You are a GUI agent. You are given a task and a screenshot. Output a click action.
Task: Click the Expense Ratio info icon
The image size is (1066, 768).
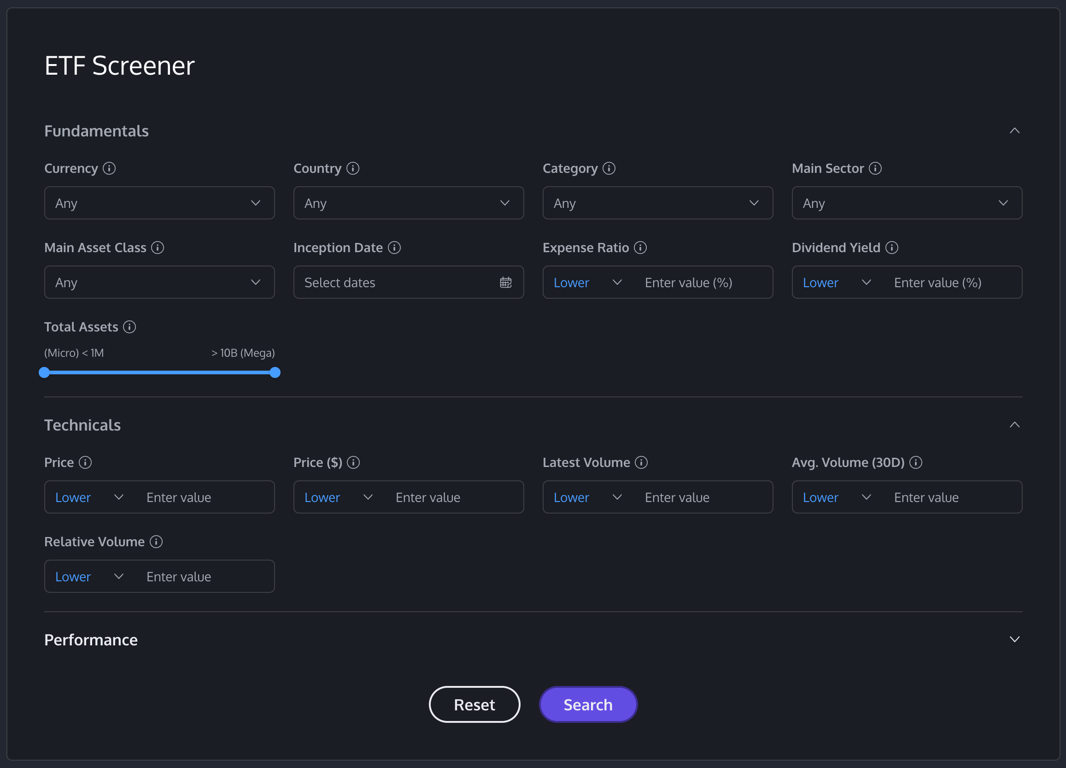coord(640,247)
